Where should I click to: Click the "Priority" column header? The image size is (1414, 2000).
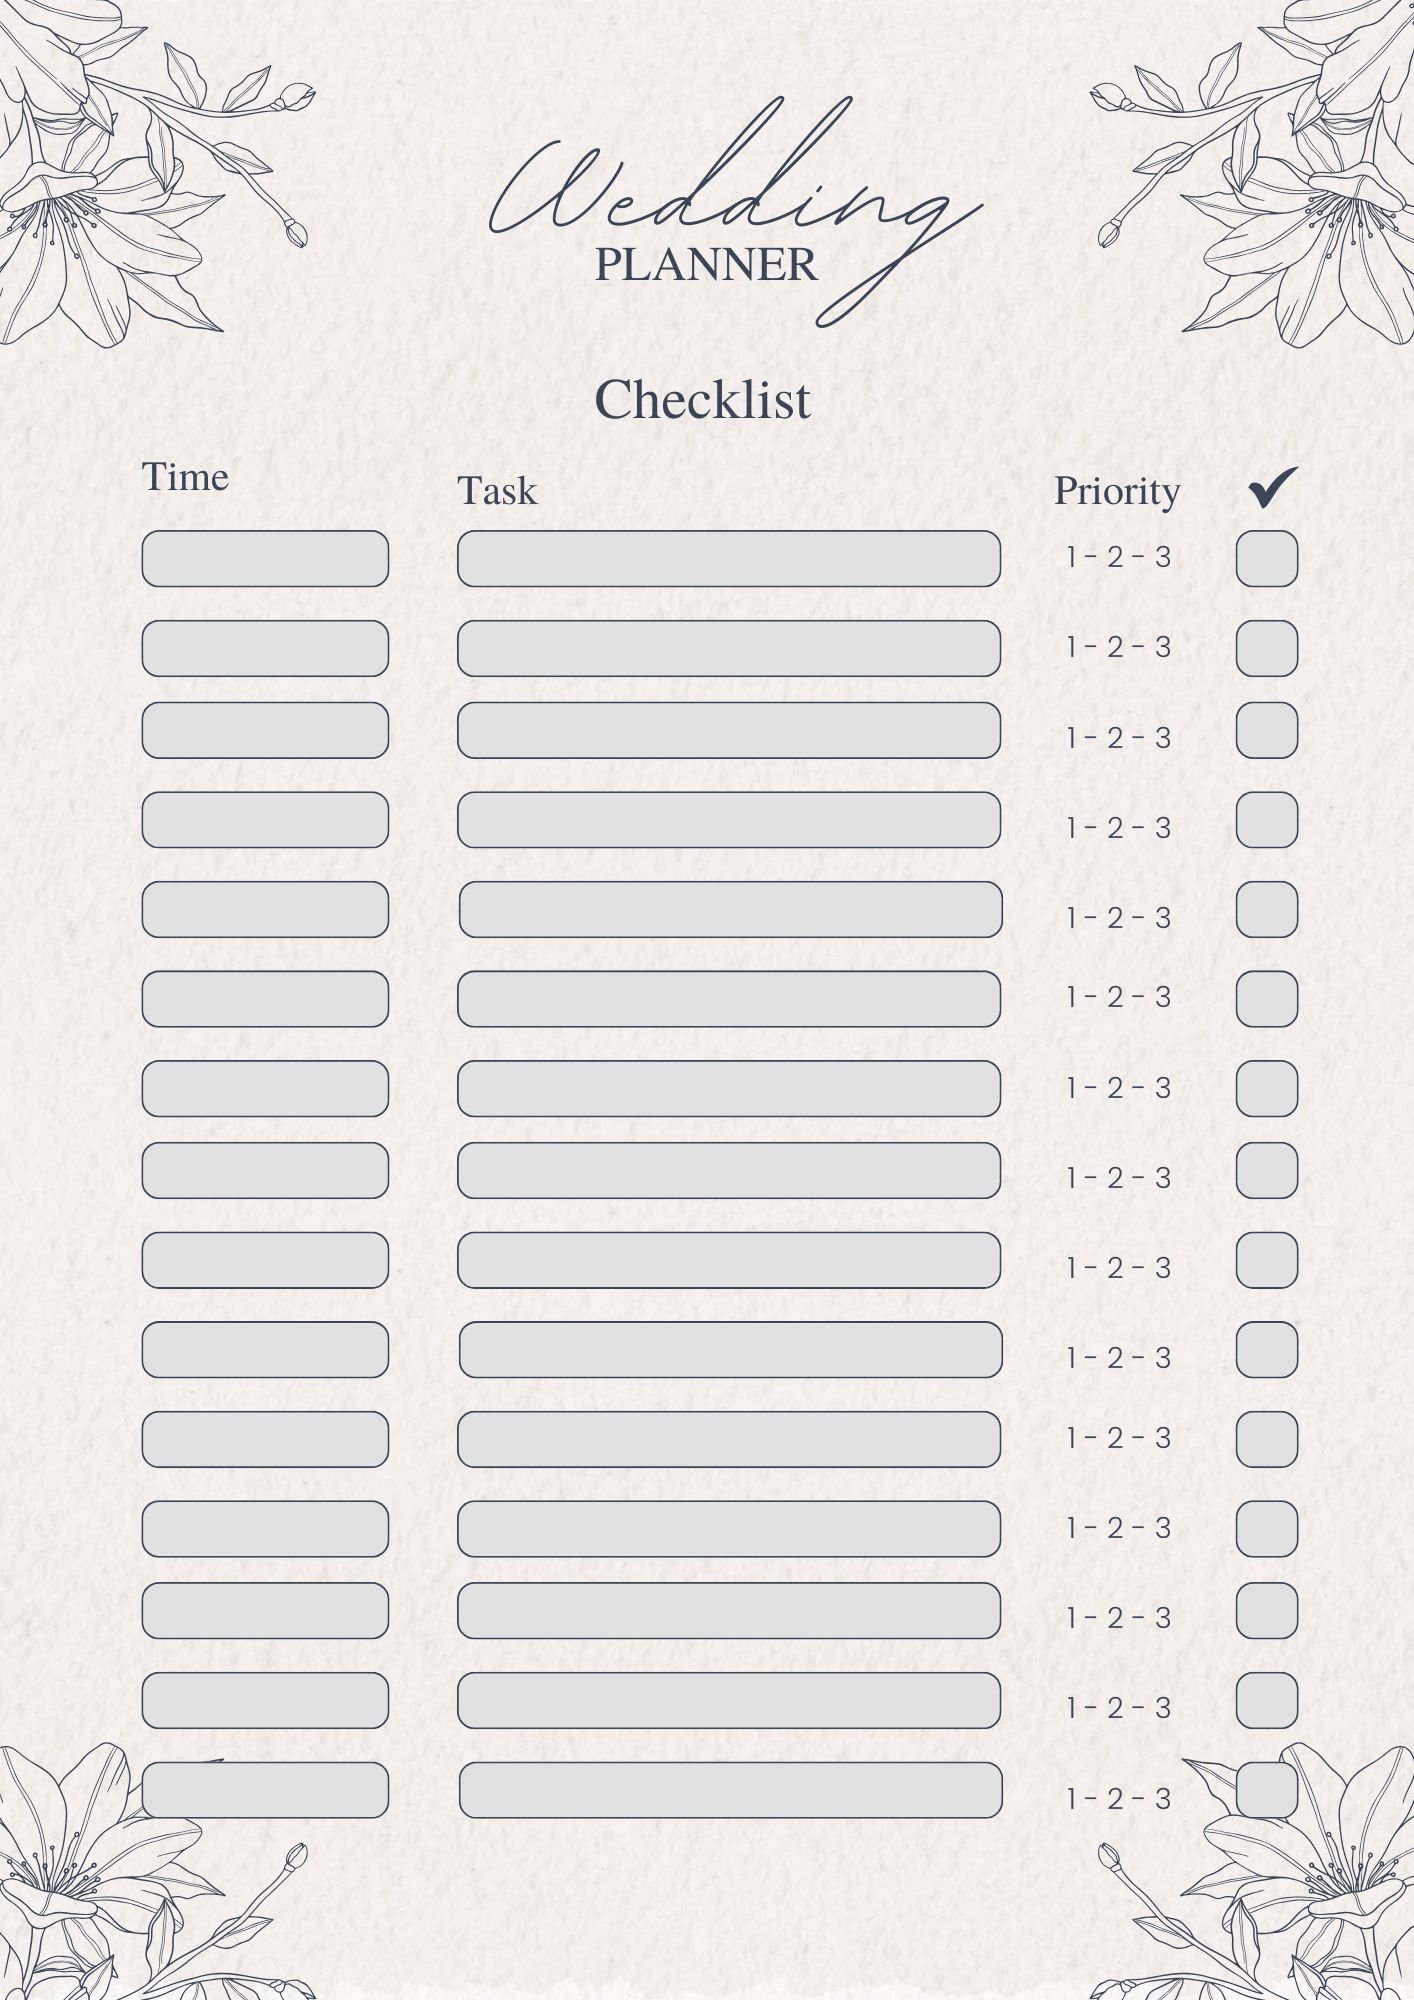[x=1117, y=491]
